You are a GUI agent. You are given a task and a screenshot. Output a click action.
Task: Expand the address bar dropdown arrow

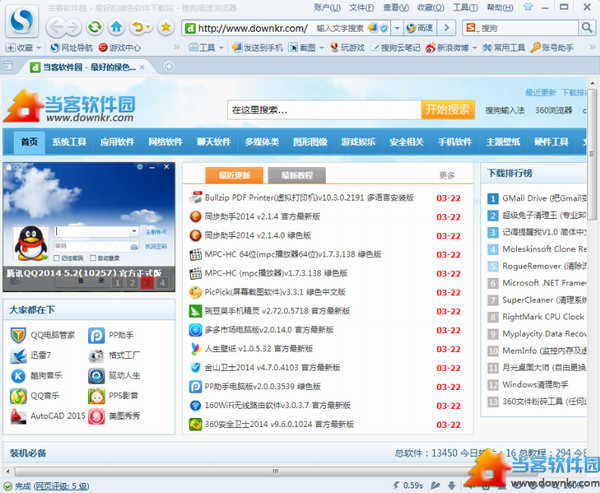[397, 28]
